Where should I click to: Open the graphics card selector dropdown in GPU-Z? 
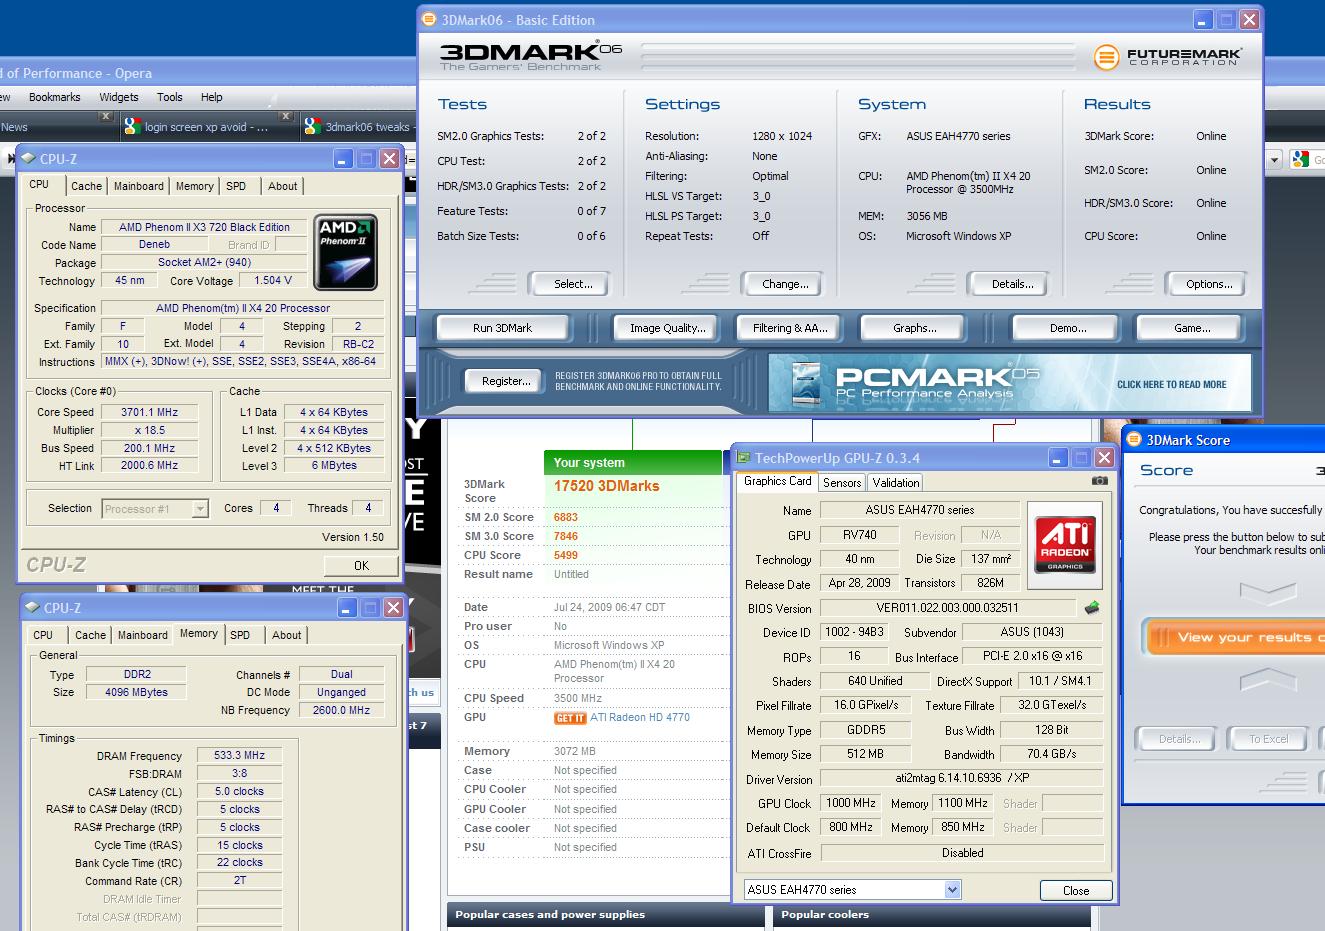click(952, 889)
